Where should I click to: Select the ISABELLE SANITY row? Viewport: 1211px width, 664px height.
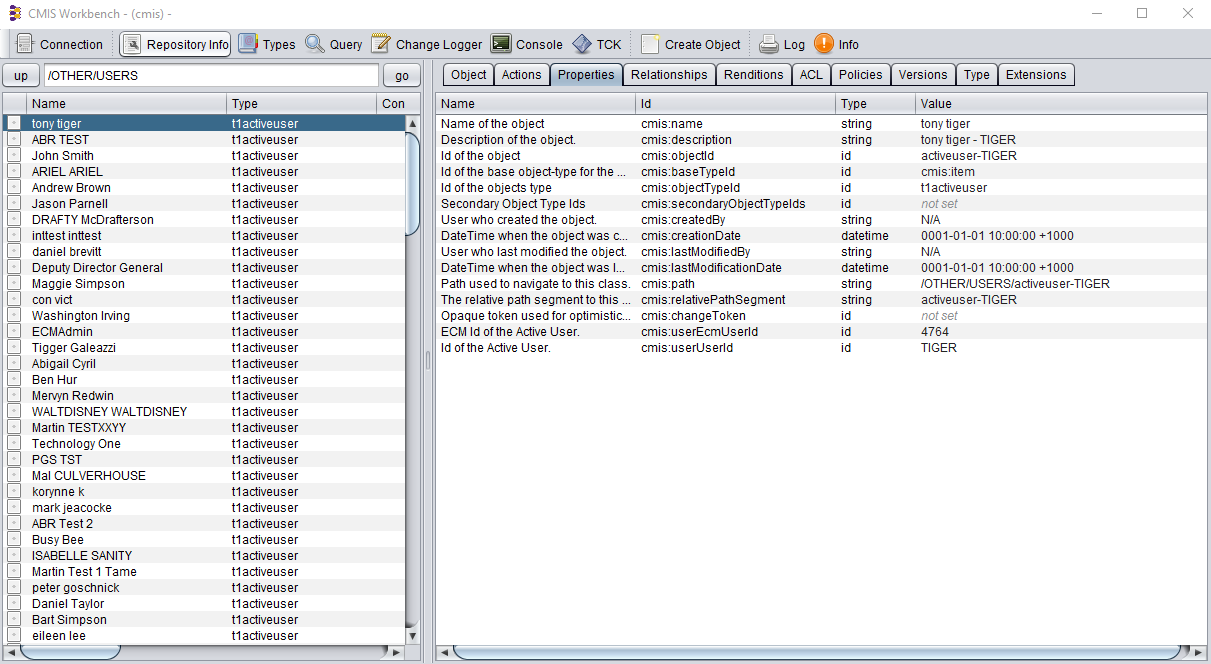tap(205, 556)
